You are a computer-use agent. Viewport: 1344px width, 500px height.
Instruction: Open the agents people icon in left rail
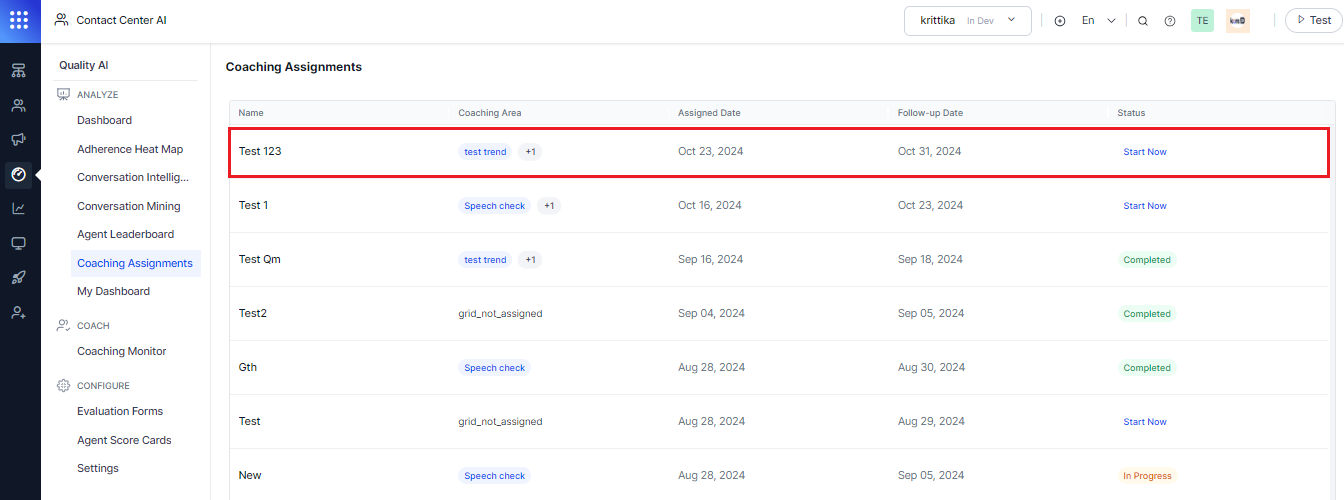tap(18, 105)
